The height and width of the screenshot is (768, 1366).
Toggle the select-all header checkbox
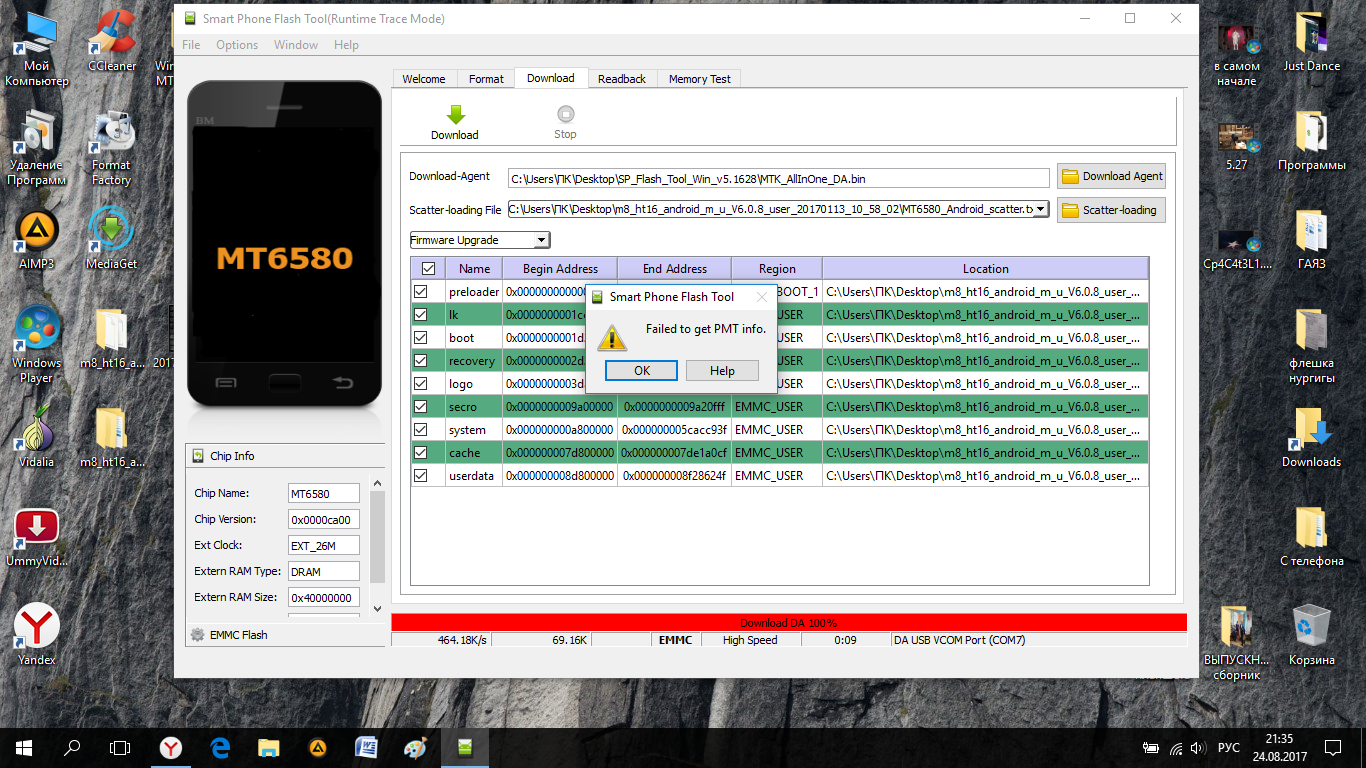pos(428,268)
